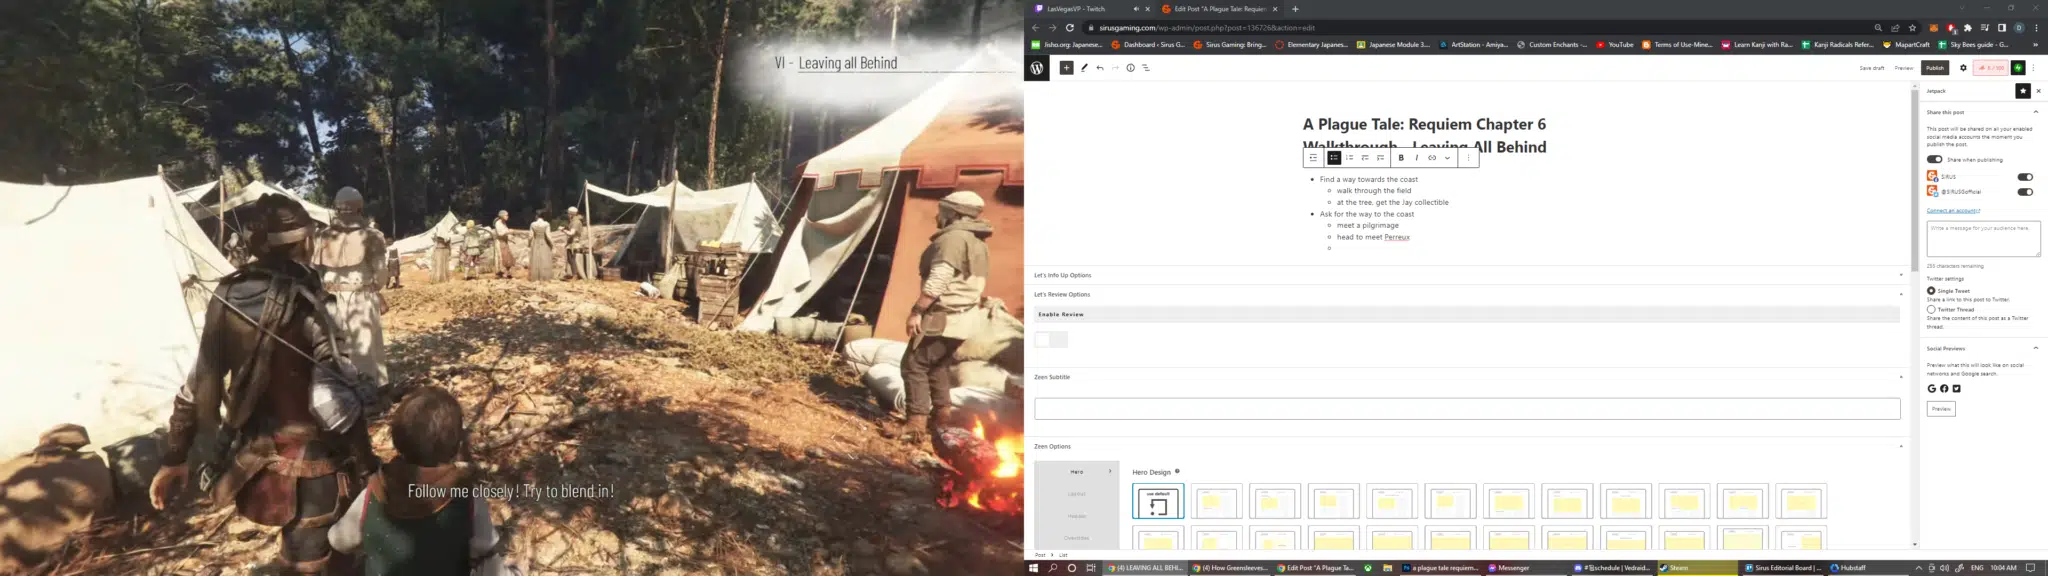Open the Chrome extensions puzzle icon

coord(1968,28)
